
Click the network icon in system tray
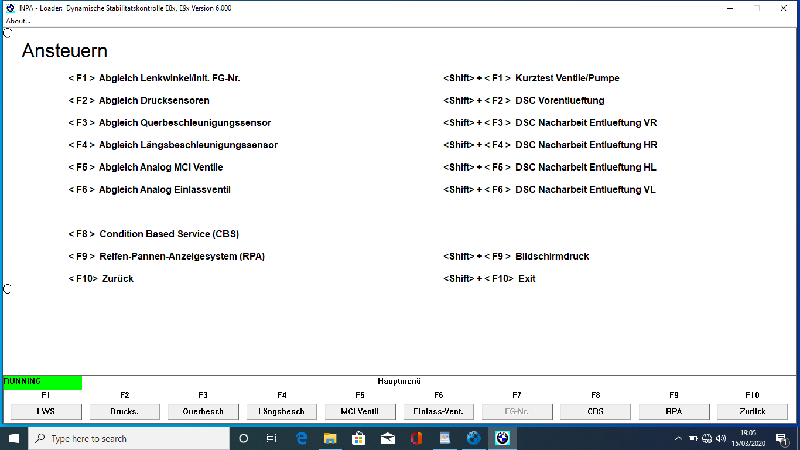[x=707, y=438]
